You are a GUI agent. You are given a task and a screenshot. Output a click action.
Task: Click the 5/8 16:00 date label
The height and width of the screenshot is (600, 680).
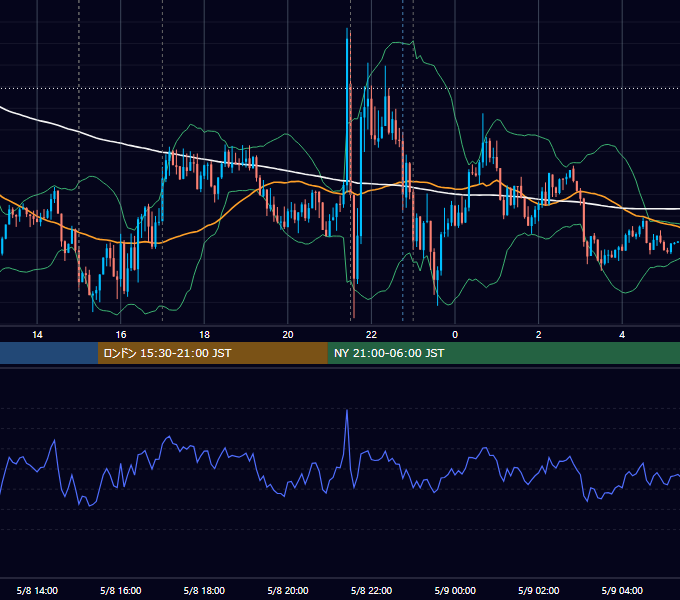pos(121,590)
